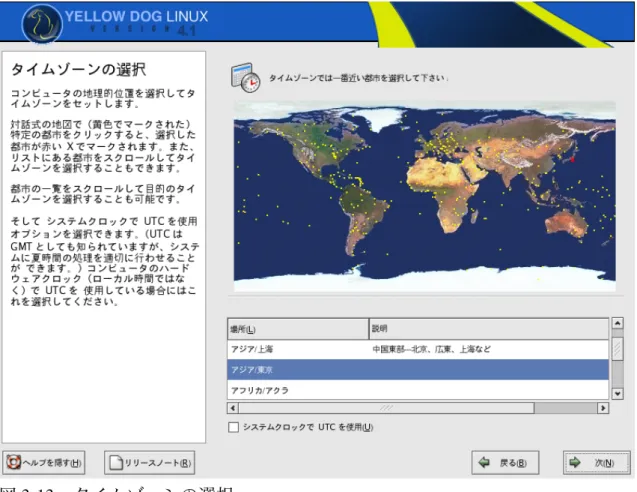Enable システムクロックで UTC を使用 checkbox
637x492 pixels.
(234, 427)
